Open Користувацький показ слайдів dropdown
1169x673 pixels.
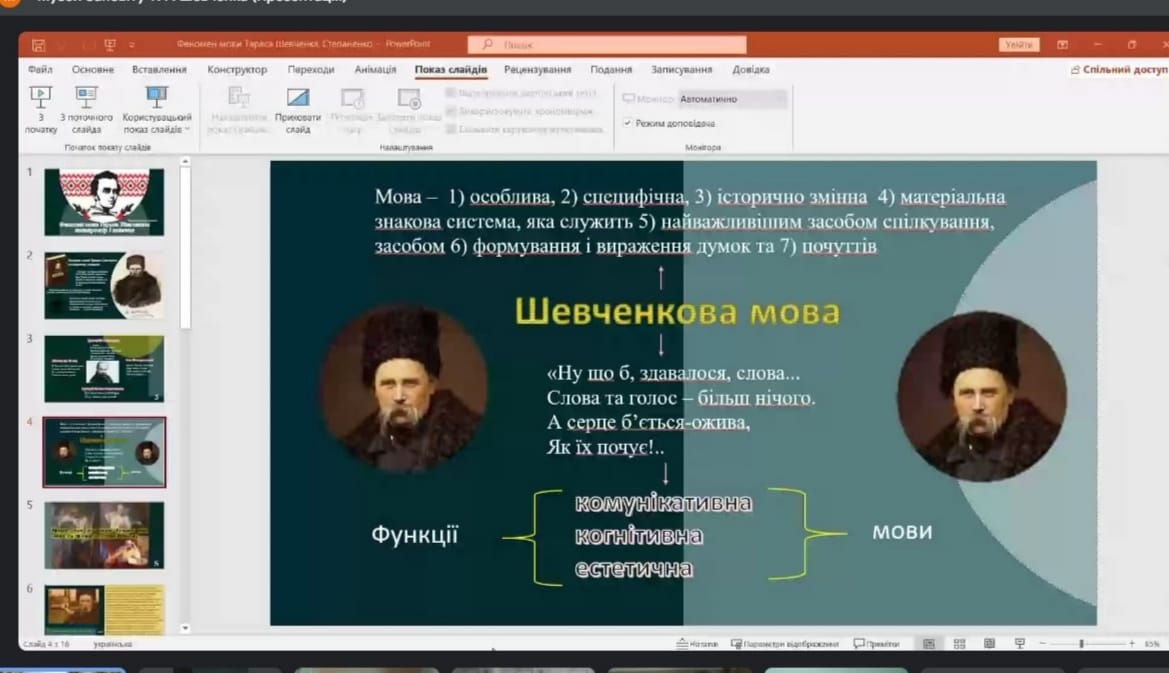click(157, 109)
